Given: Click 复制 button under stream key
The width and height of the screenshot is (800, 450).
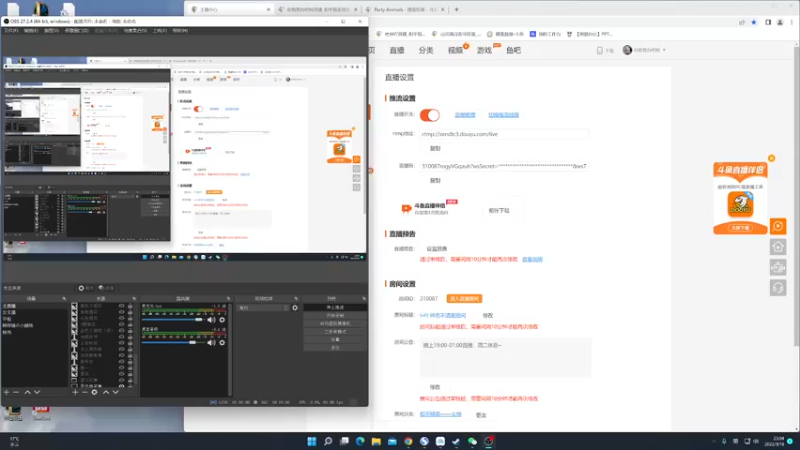Looking at the screenshot, I should click(x=435, y=181).
